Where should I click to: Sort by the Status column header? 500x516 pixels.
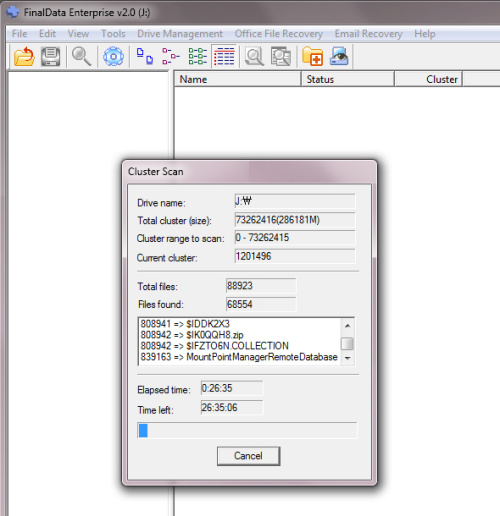click(348, 79)
